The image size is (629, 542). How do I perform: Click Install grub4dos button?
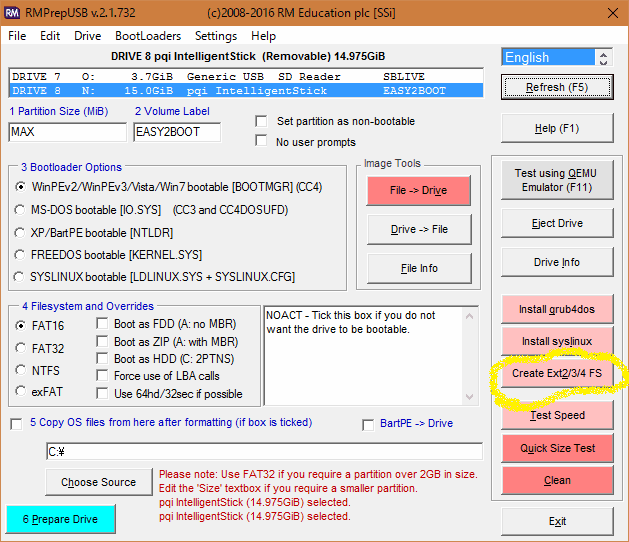[557, 309]
